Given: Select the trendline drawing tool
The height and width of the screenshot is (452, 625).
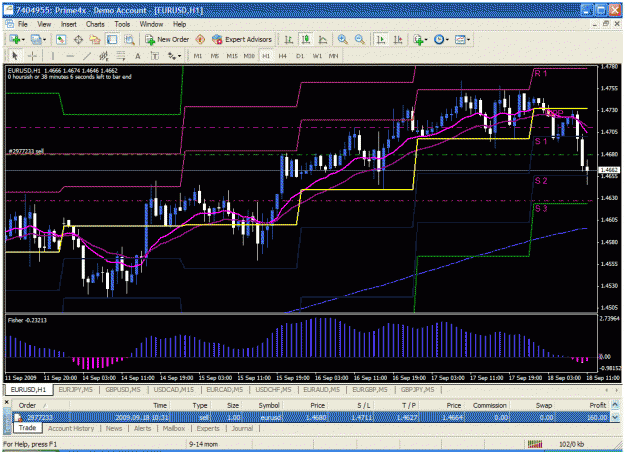Looking at the screenshot, I should tap(87, 56).
